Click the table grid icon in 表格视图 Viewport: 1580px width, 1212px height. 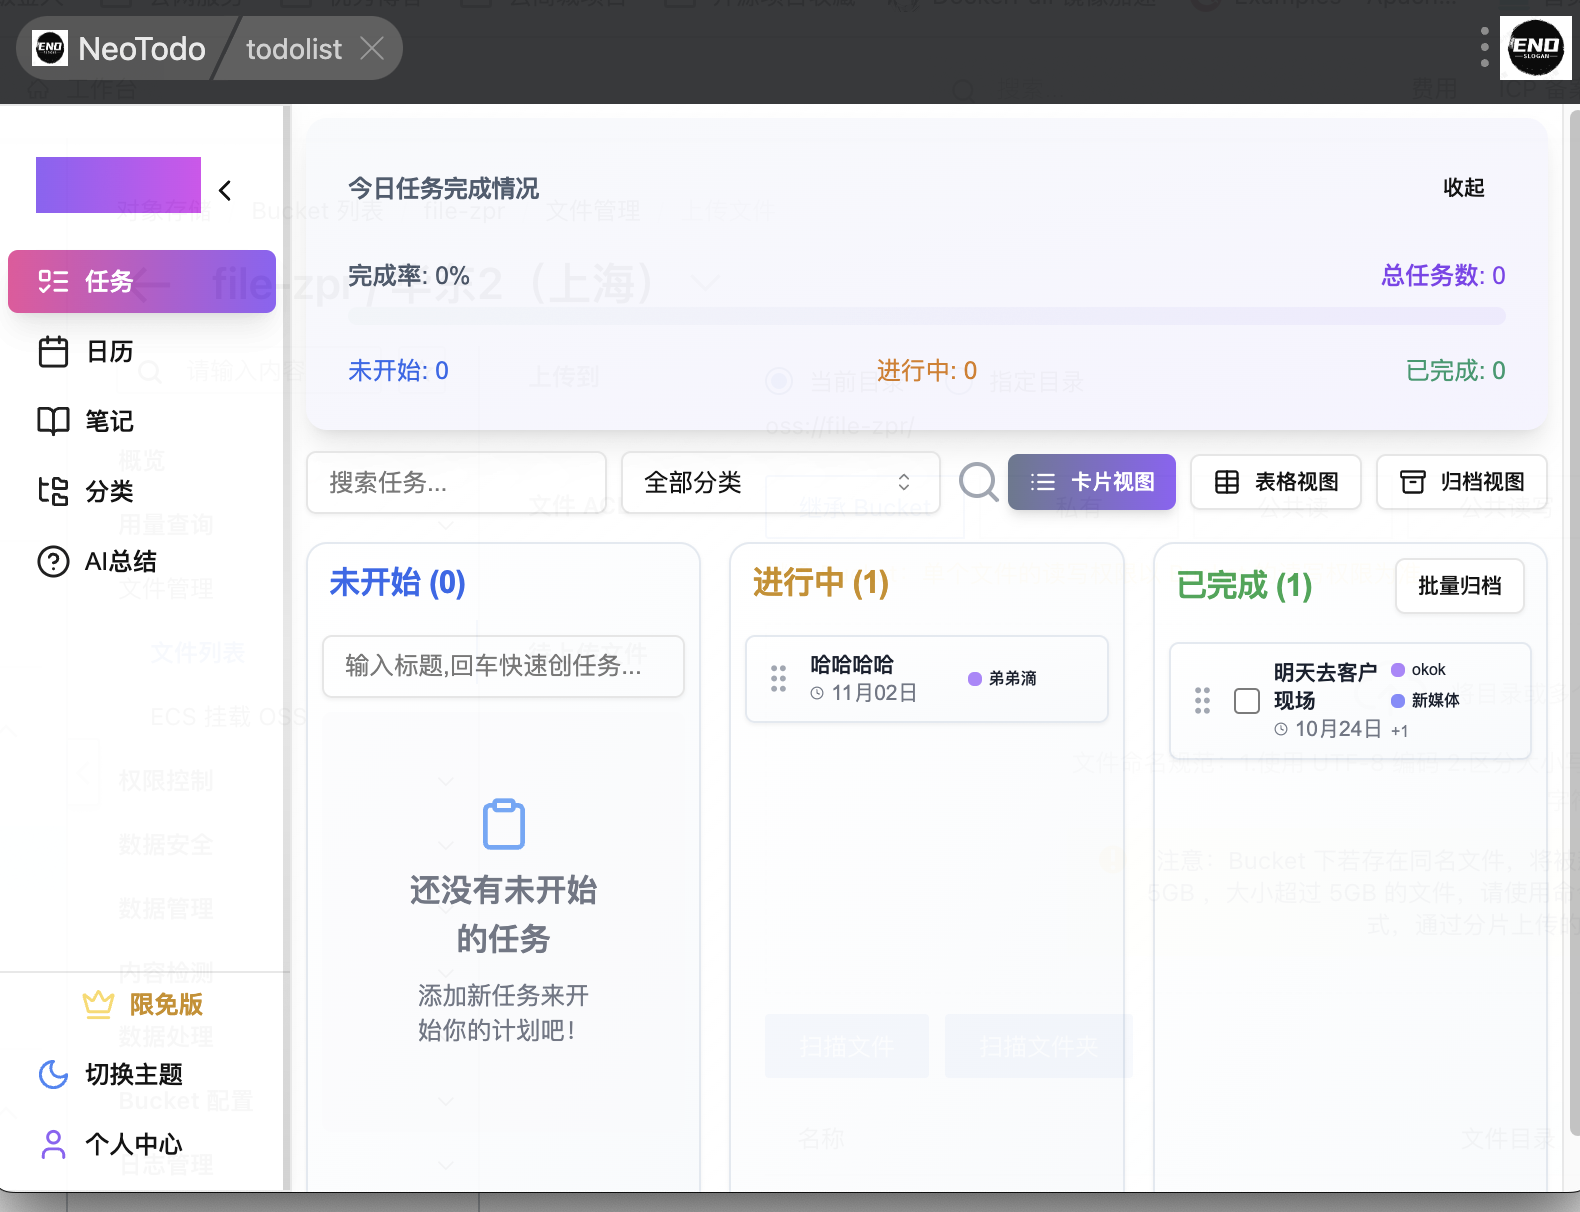coord(1227,482)
